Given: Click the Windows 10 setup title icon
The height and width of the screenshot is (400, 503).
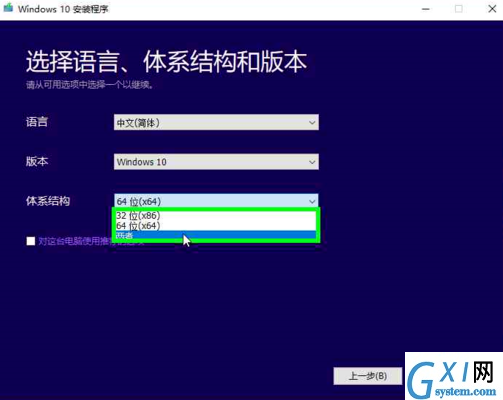Looking at the screenshot, I should [8, 8].
